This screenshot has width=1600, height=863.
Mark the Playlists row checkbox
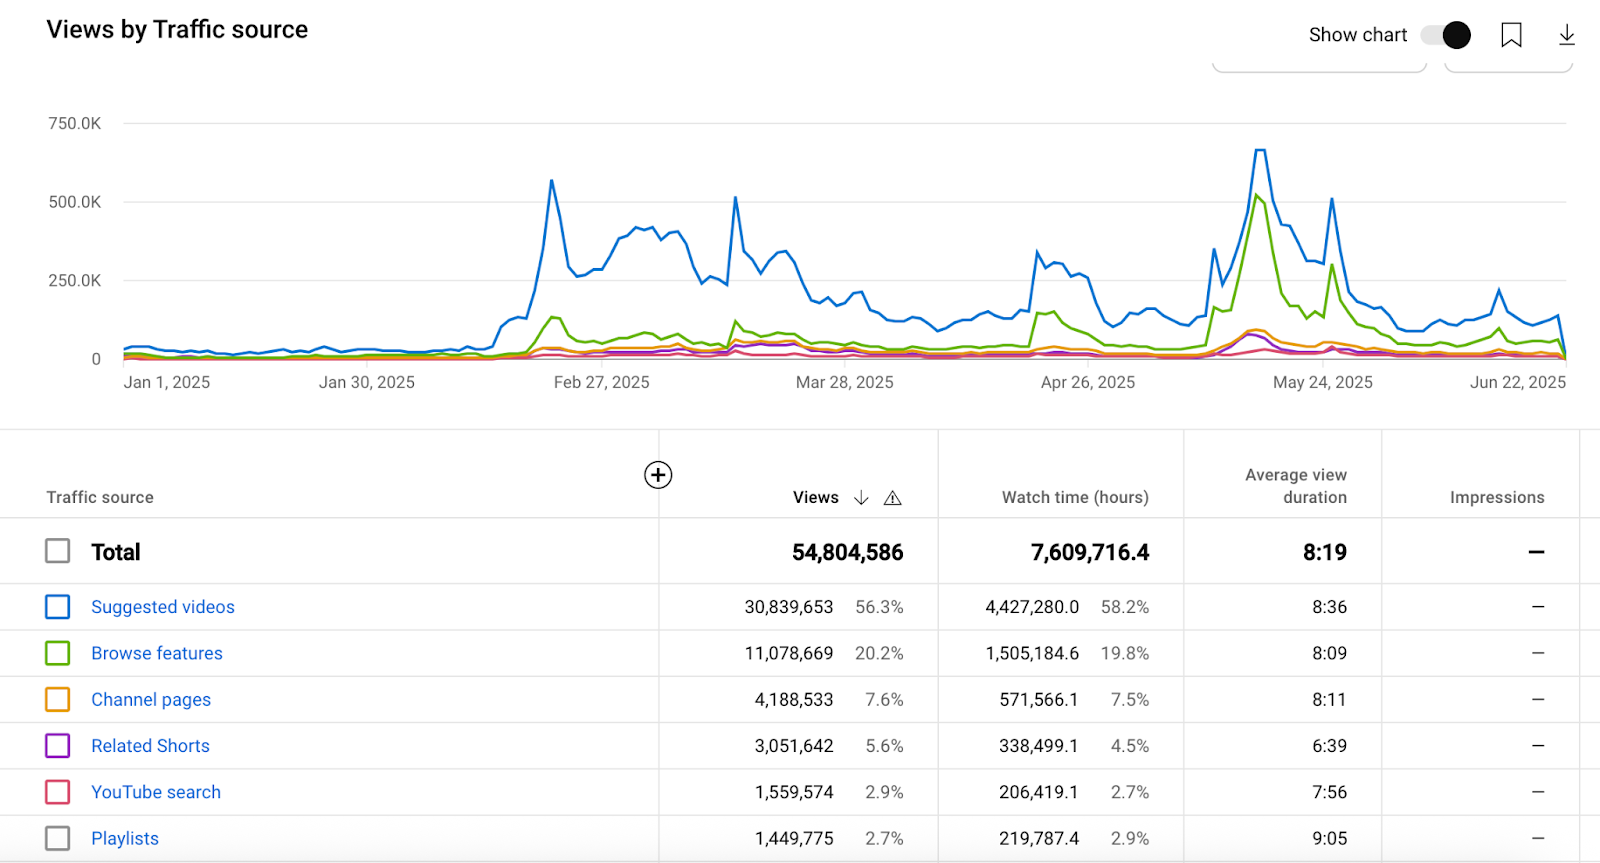(58, 838)
